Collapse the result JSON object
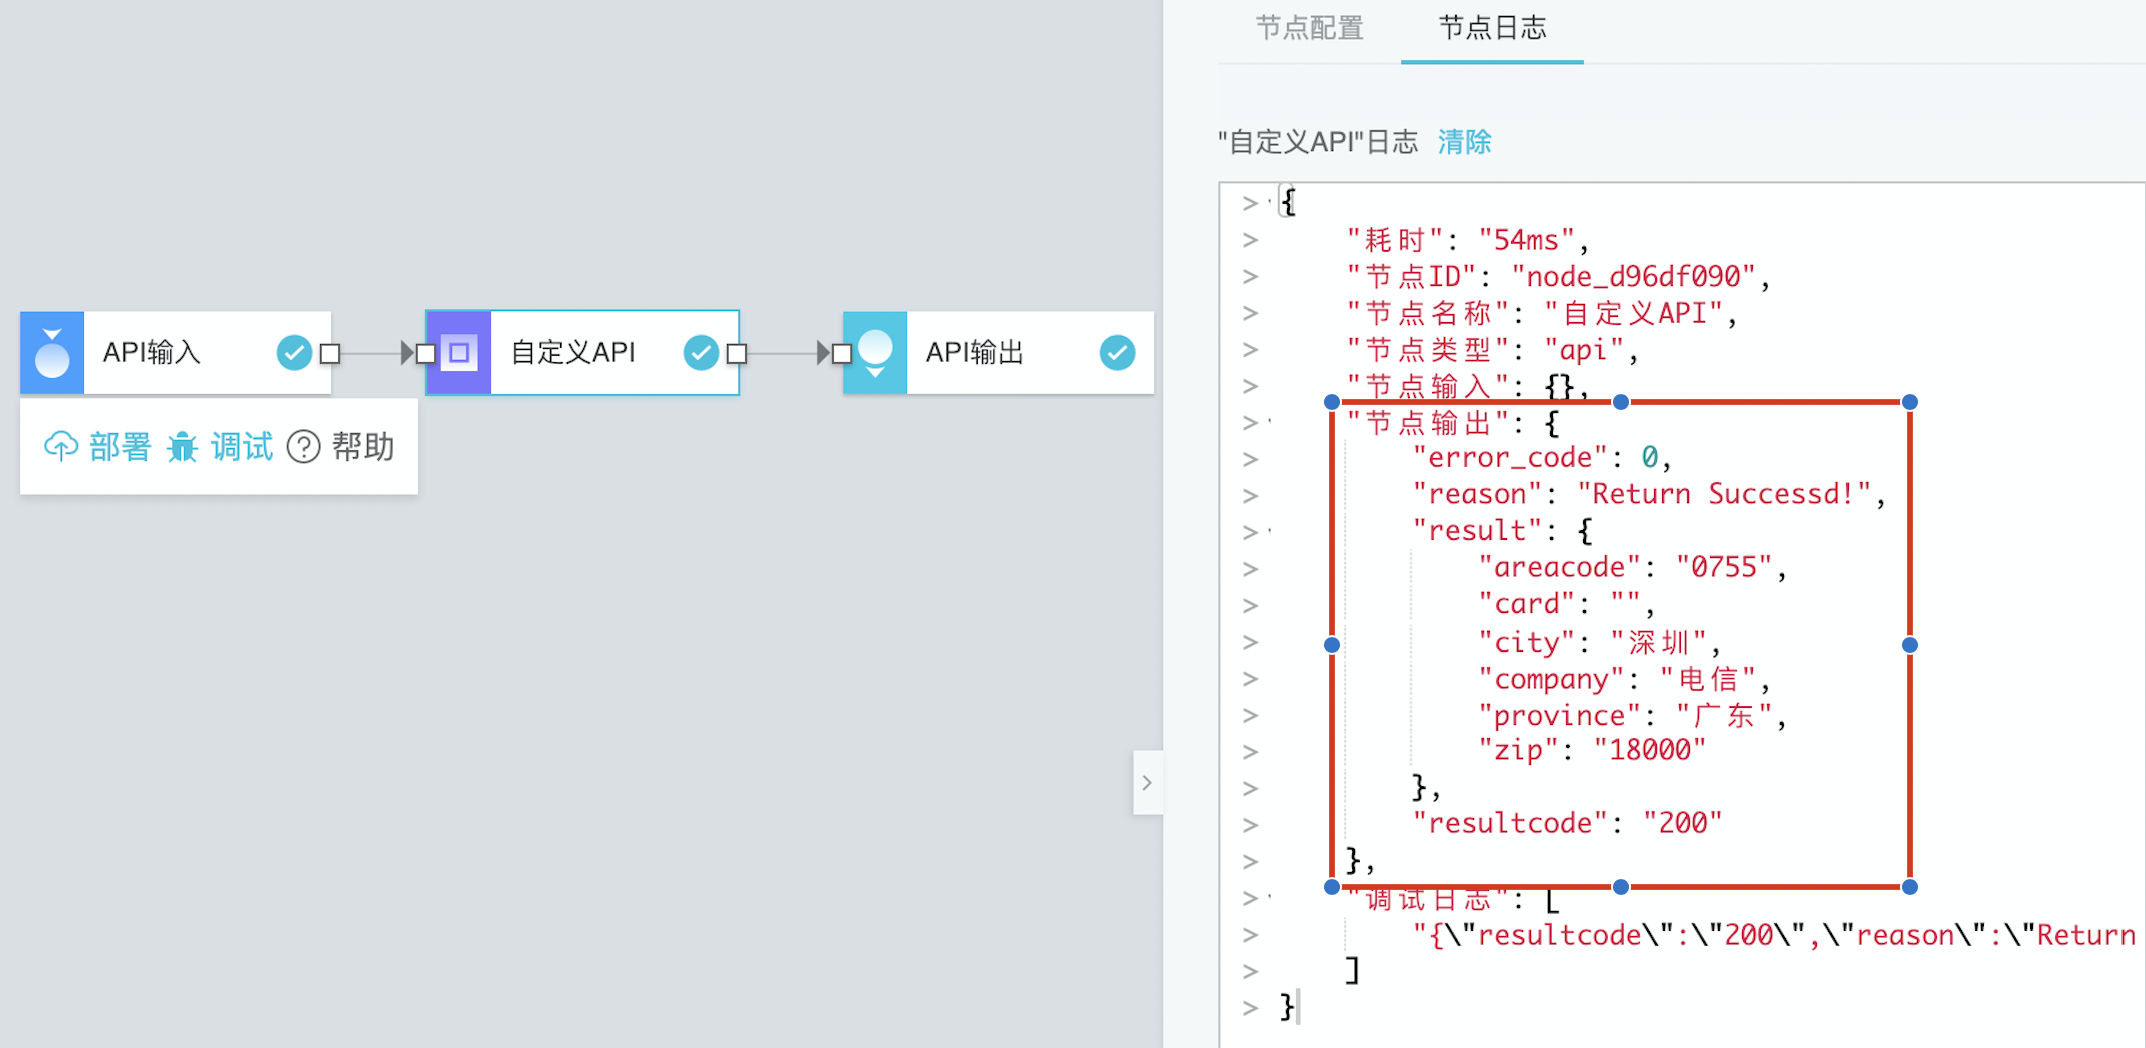The image size is (2146, 1048). pos(1270,532)
